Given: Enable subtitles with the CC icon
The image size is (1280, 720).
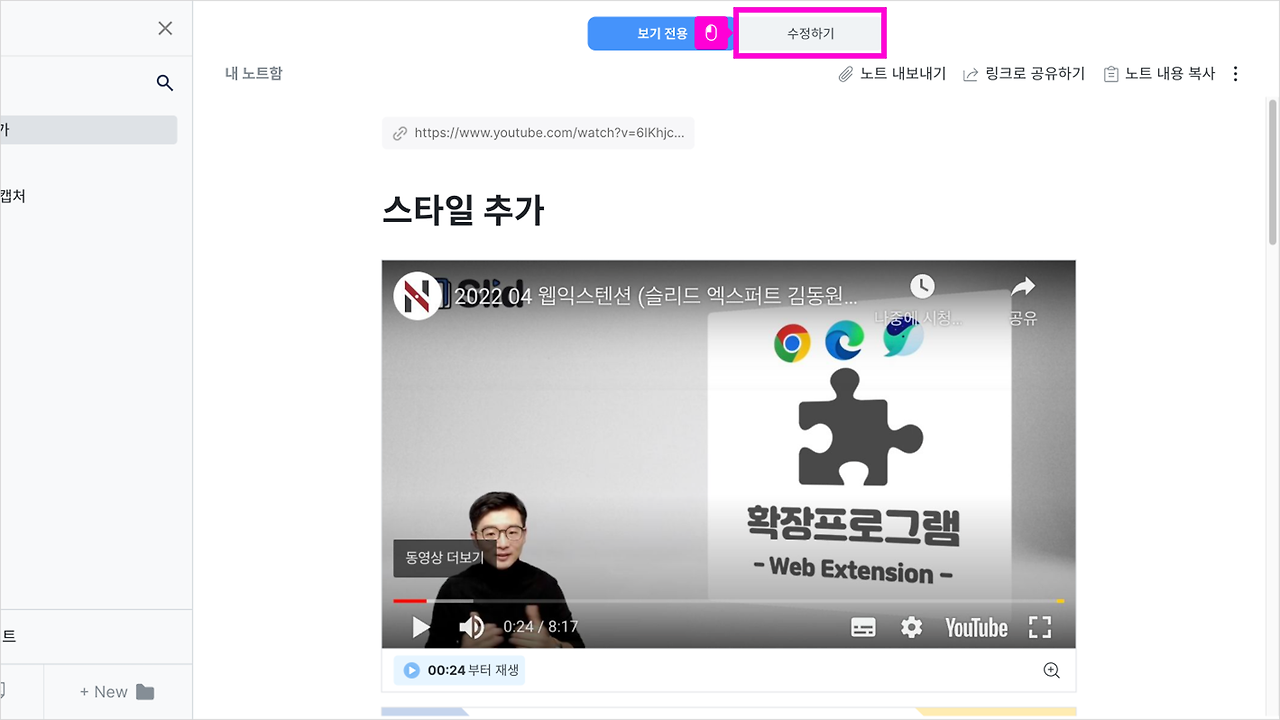Looking at the screenshot, I should click(x=862, y=627).
